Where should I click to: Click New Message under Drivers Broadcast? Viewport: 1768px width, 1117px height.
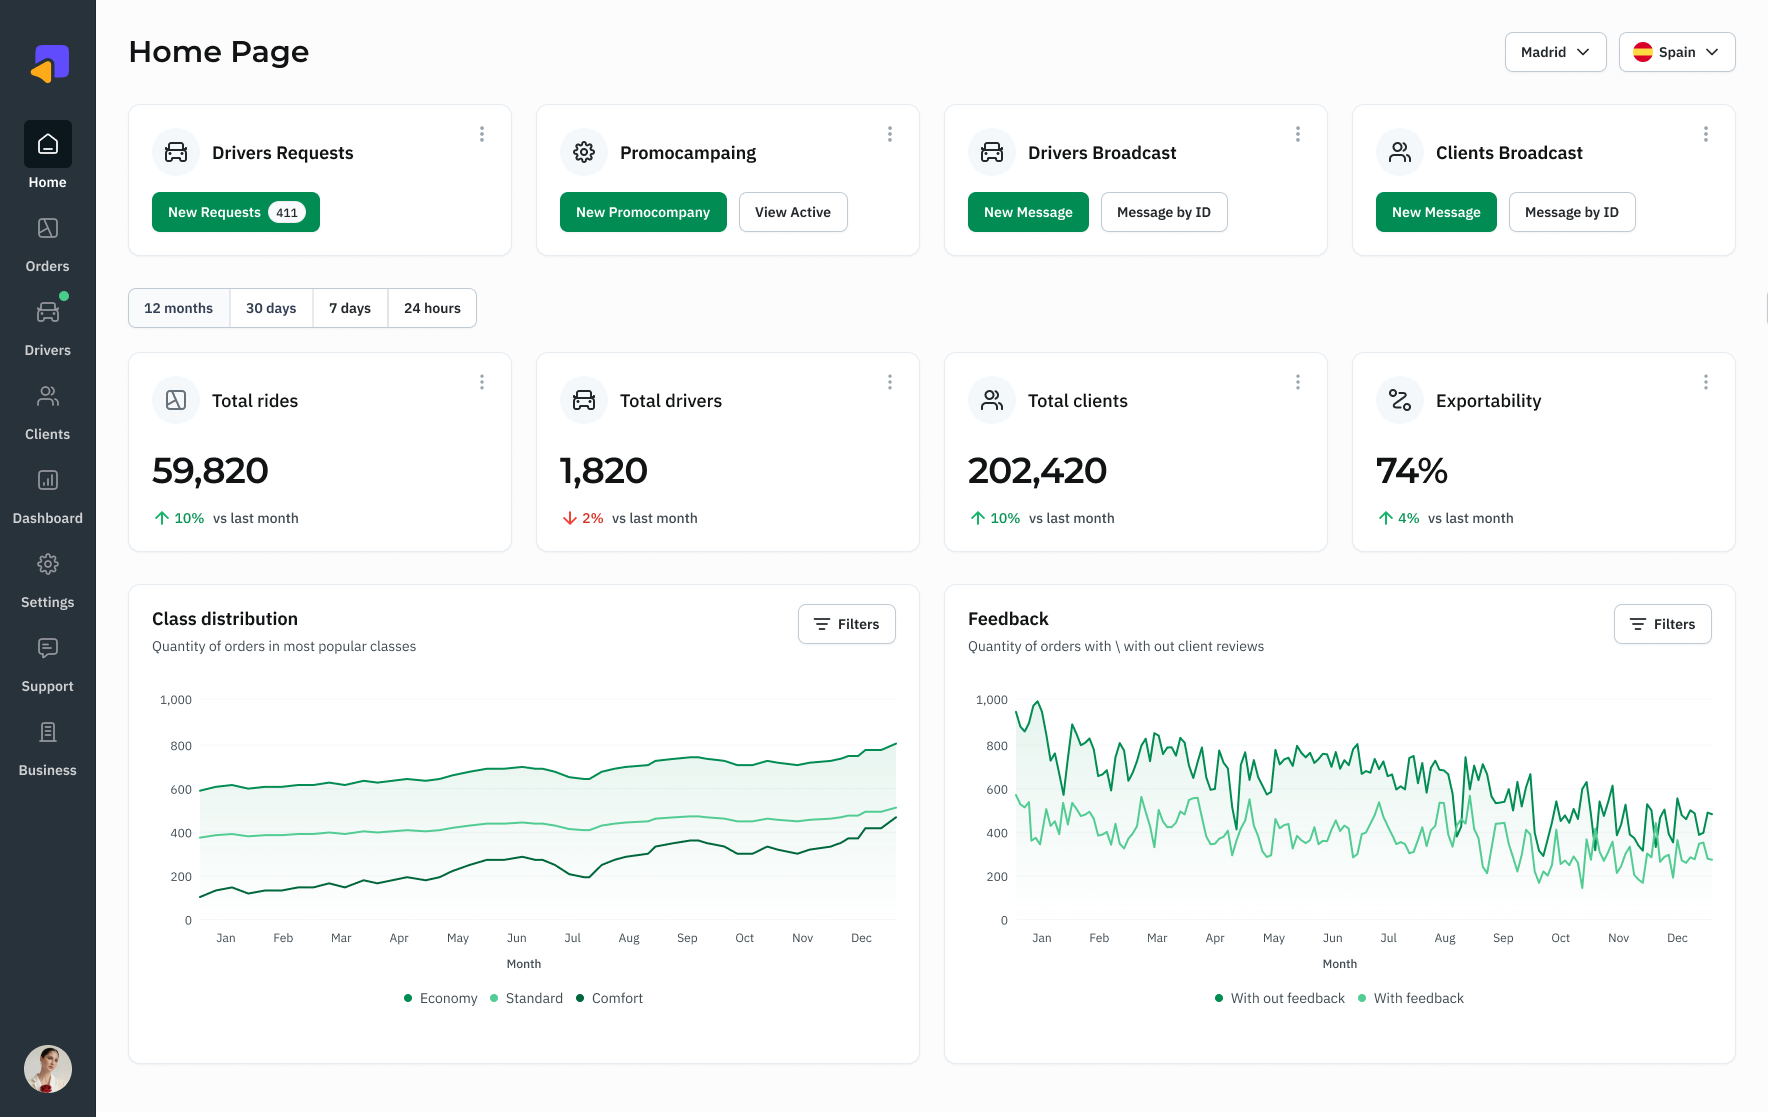pyautogui.click(x=1028, y=212)
